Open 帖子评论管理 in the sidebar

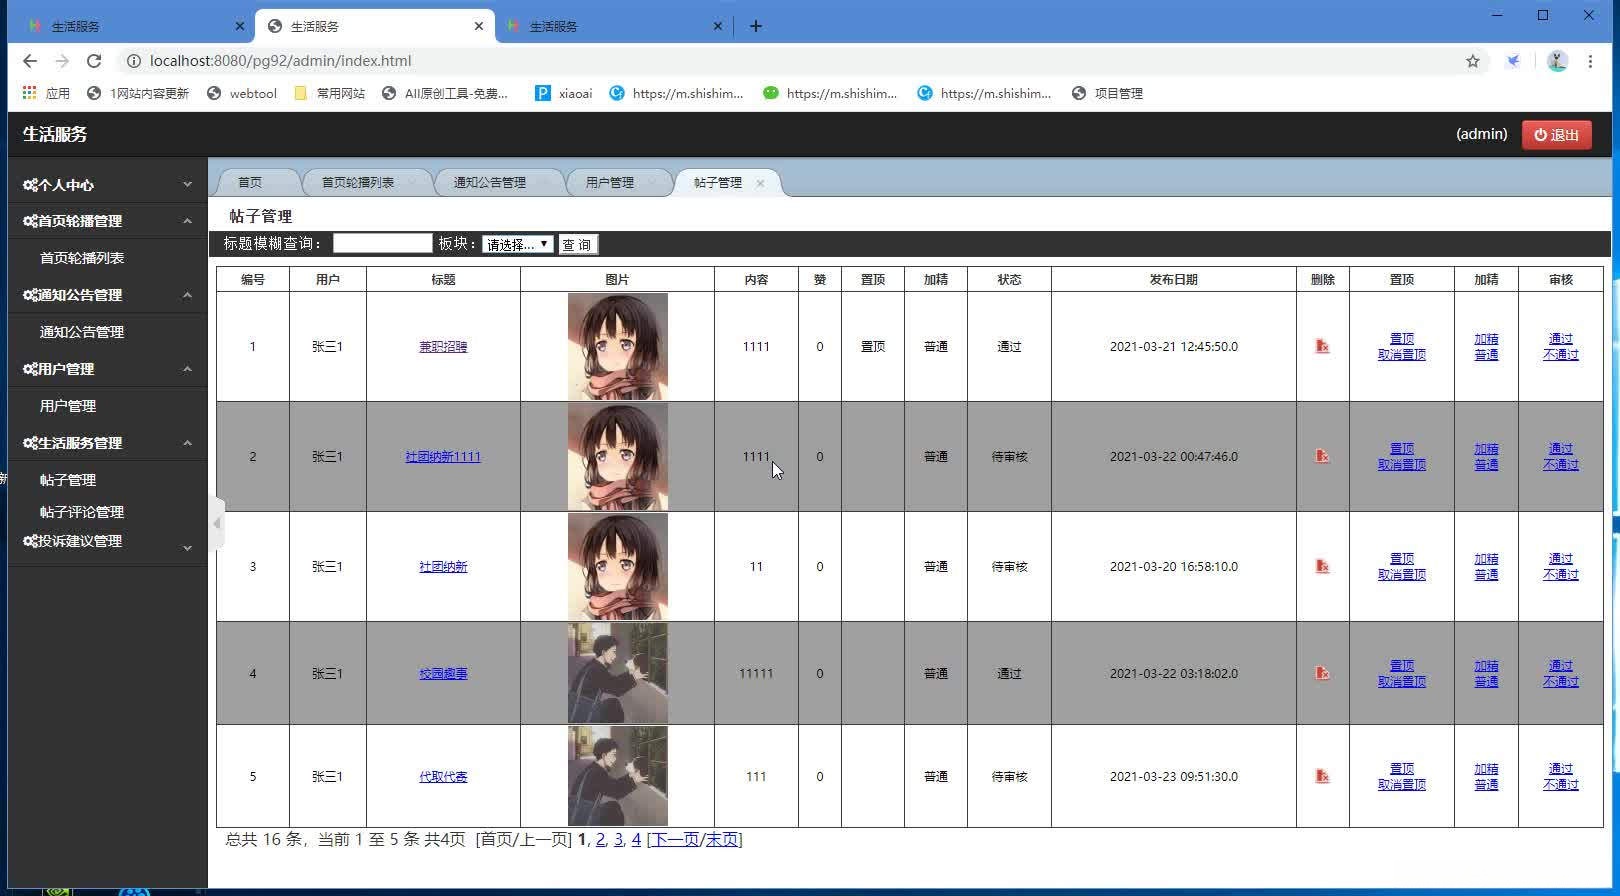(82, 512)
